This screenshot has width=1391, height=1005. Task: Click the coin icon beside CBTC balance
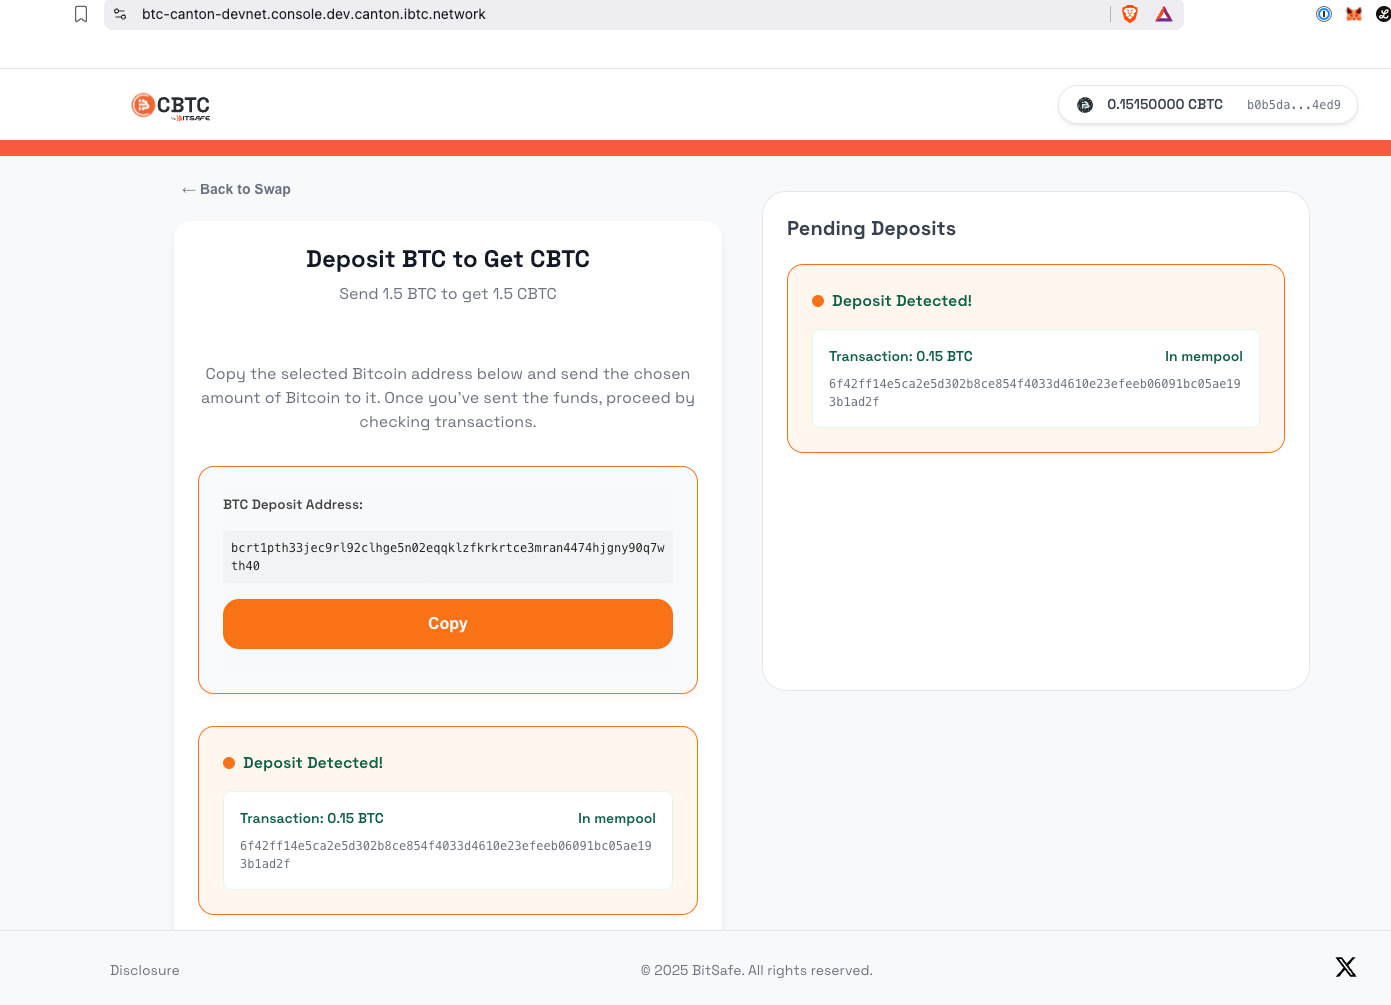point(1085,105)
